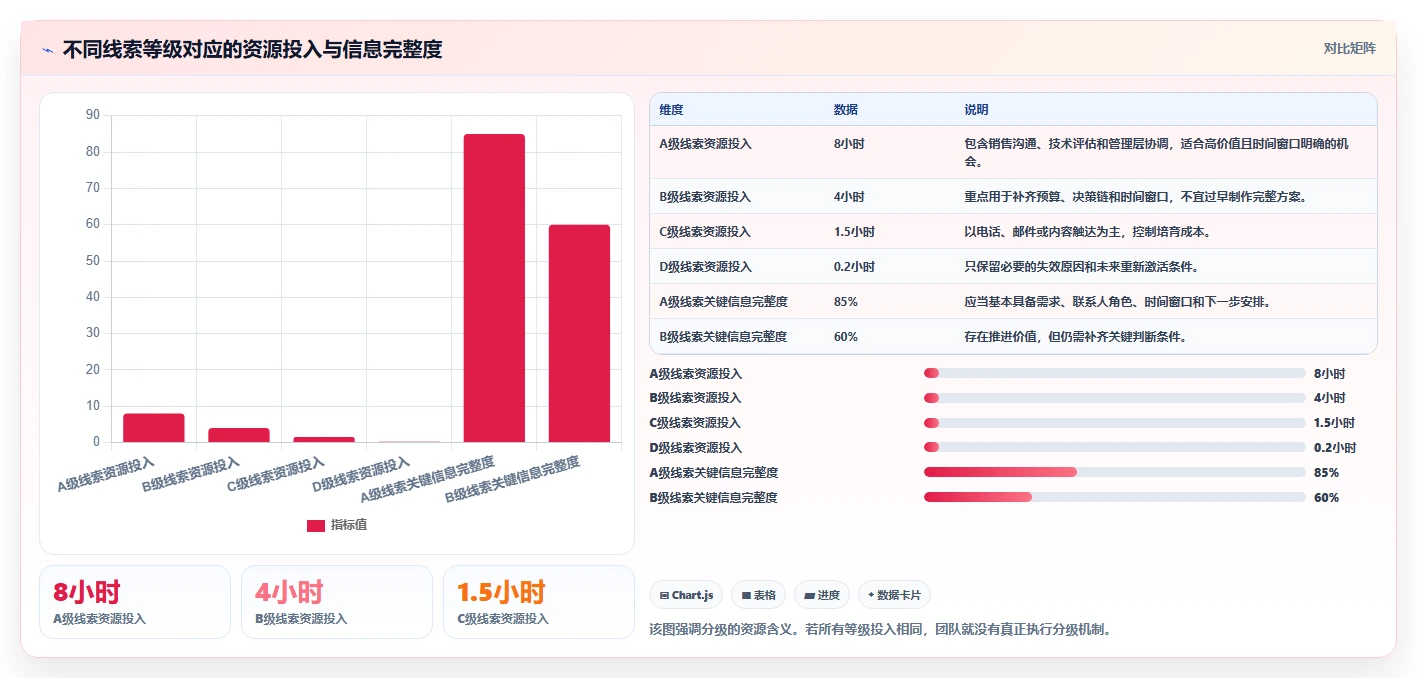Click the 60% value beside the progress bar
This screenshot has height=678, width=1417.
tap(1327, 498)
